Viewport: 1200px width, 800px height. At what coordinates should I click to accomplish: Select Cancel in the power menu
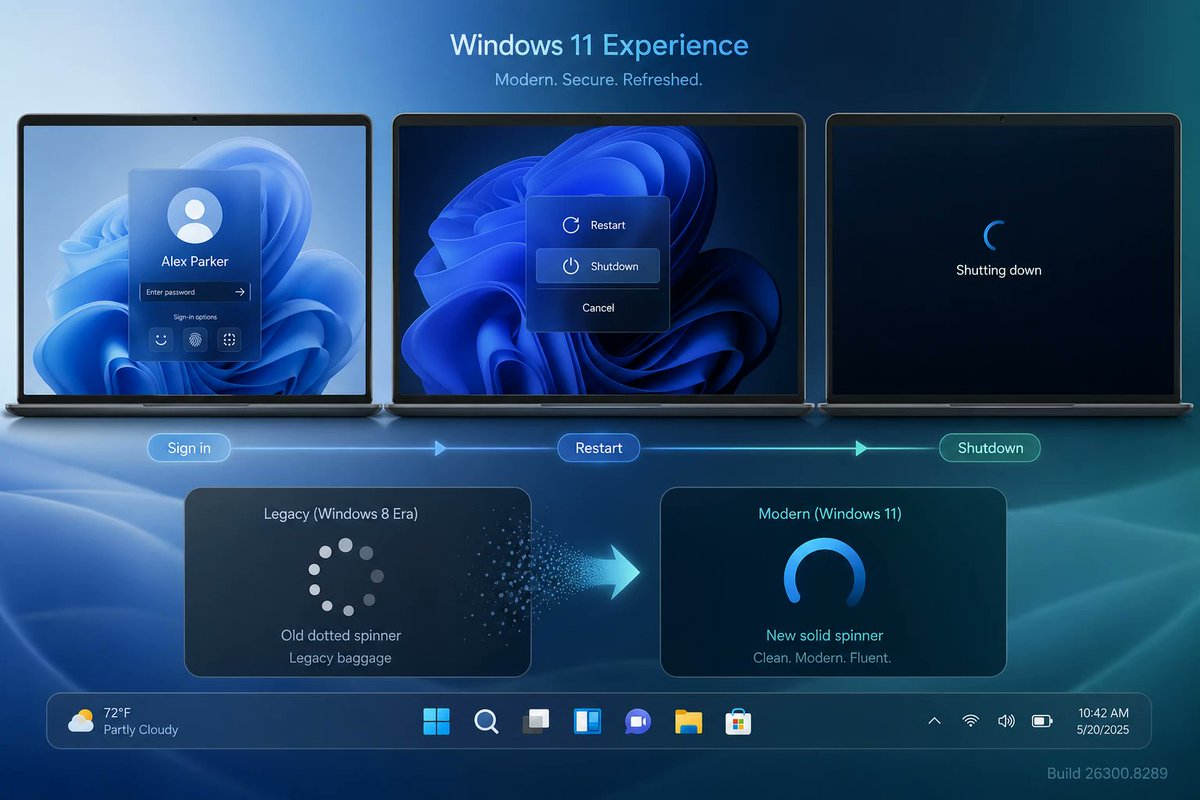[x=598, y=308]
